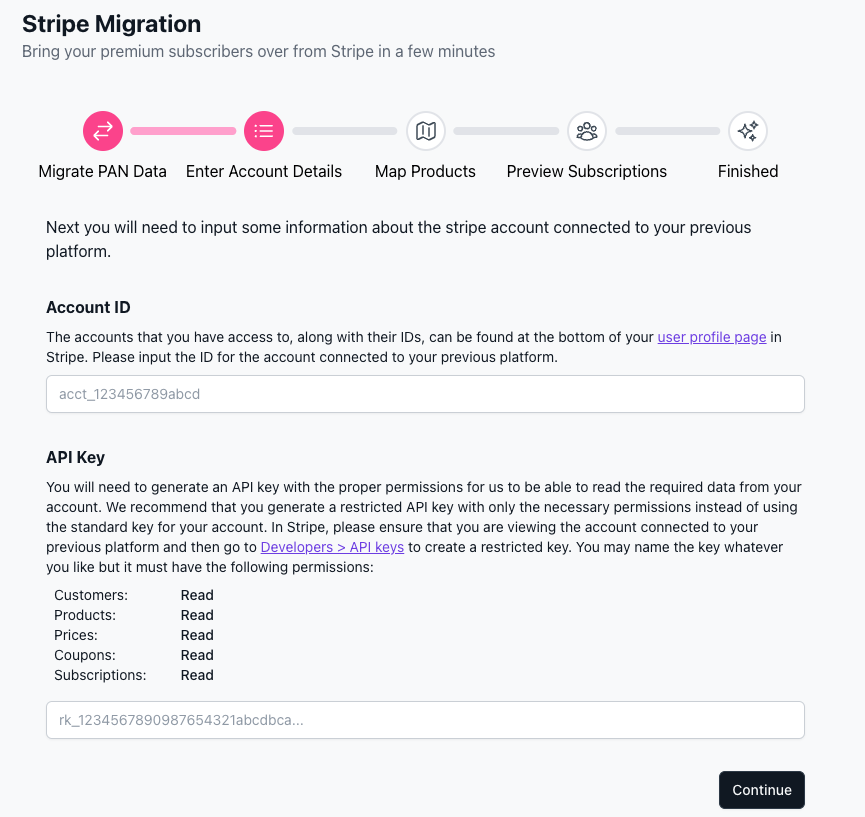Click the Products: permission row label
This screenshot has width=865, height=817.
85,615
